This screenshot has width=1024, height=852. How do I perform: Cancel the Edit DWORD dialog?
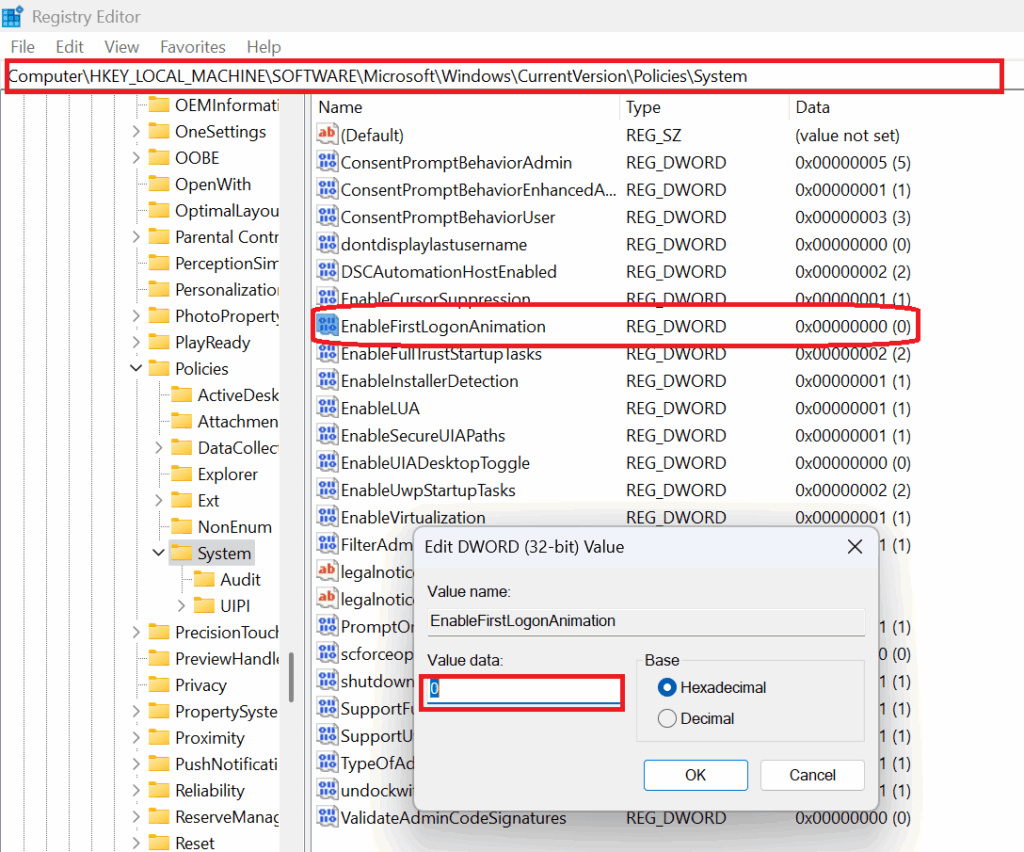[x=812, y=775]
